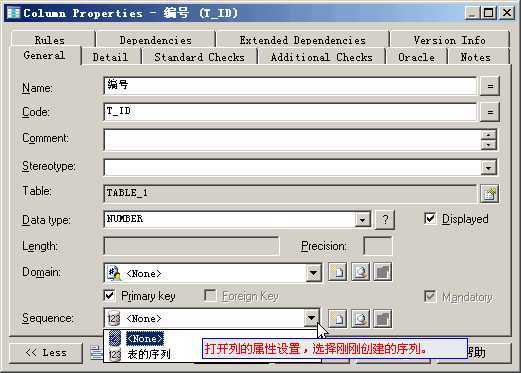This screenshot has height=373, width=521.
Task: Create a new sequence with the Sequence icon
Action: tap(337, 319)
